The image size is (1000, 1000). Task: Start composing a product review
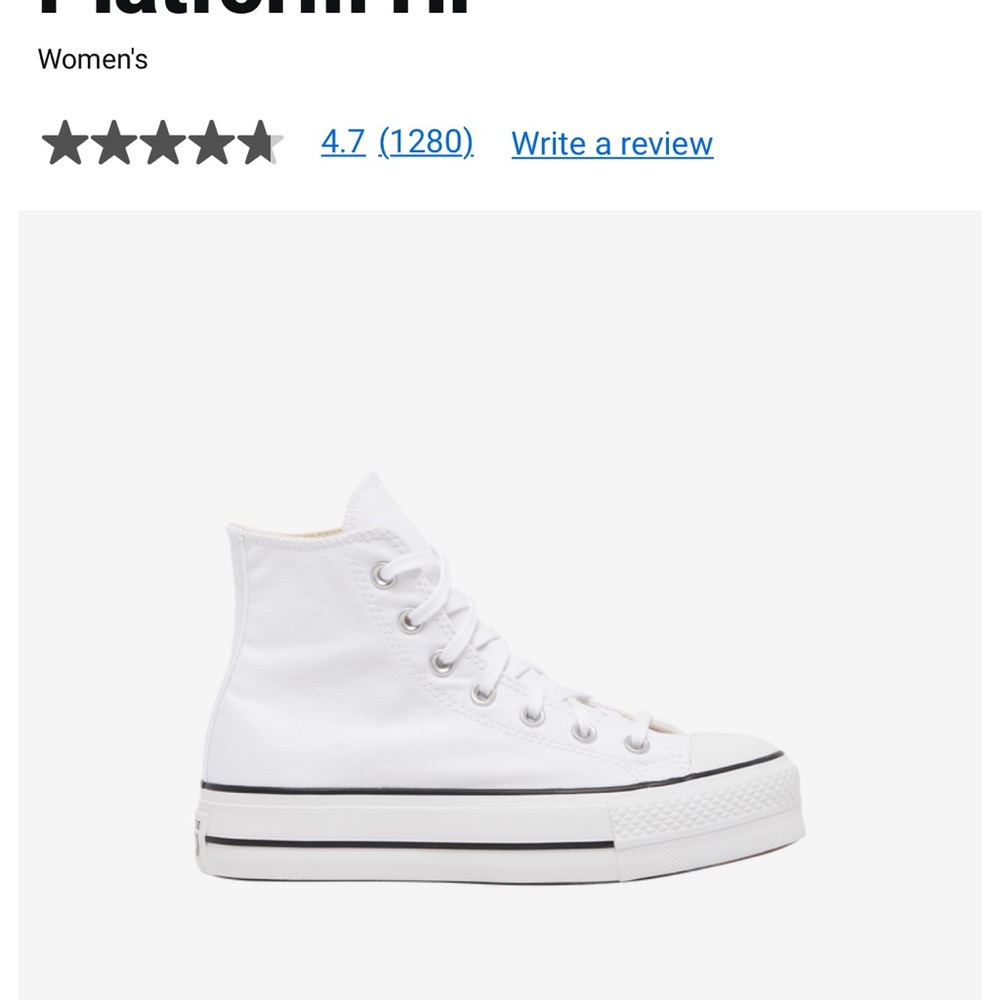point(611,144)
